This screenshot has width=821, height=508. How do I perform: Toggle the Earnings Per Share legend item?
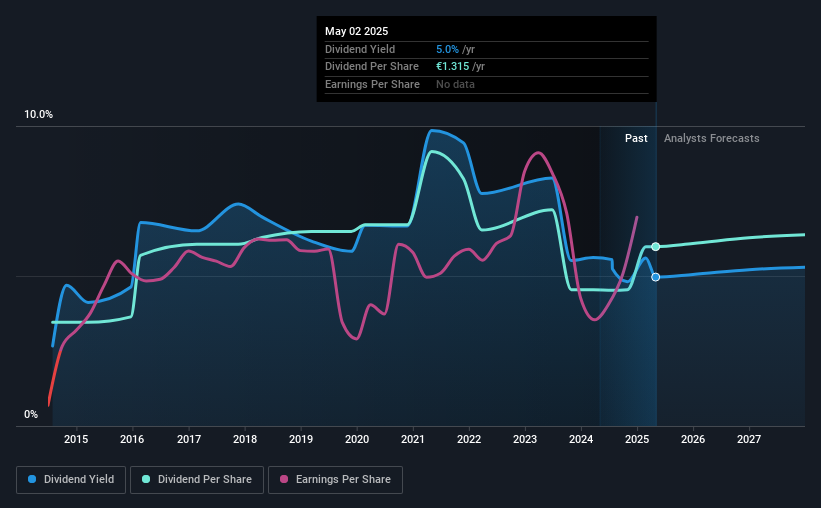click(x=335, y=480)
